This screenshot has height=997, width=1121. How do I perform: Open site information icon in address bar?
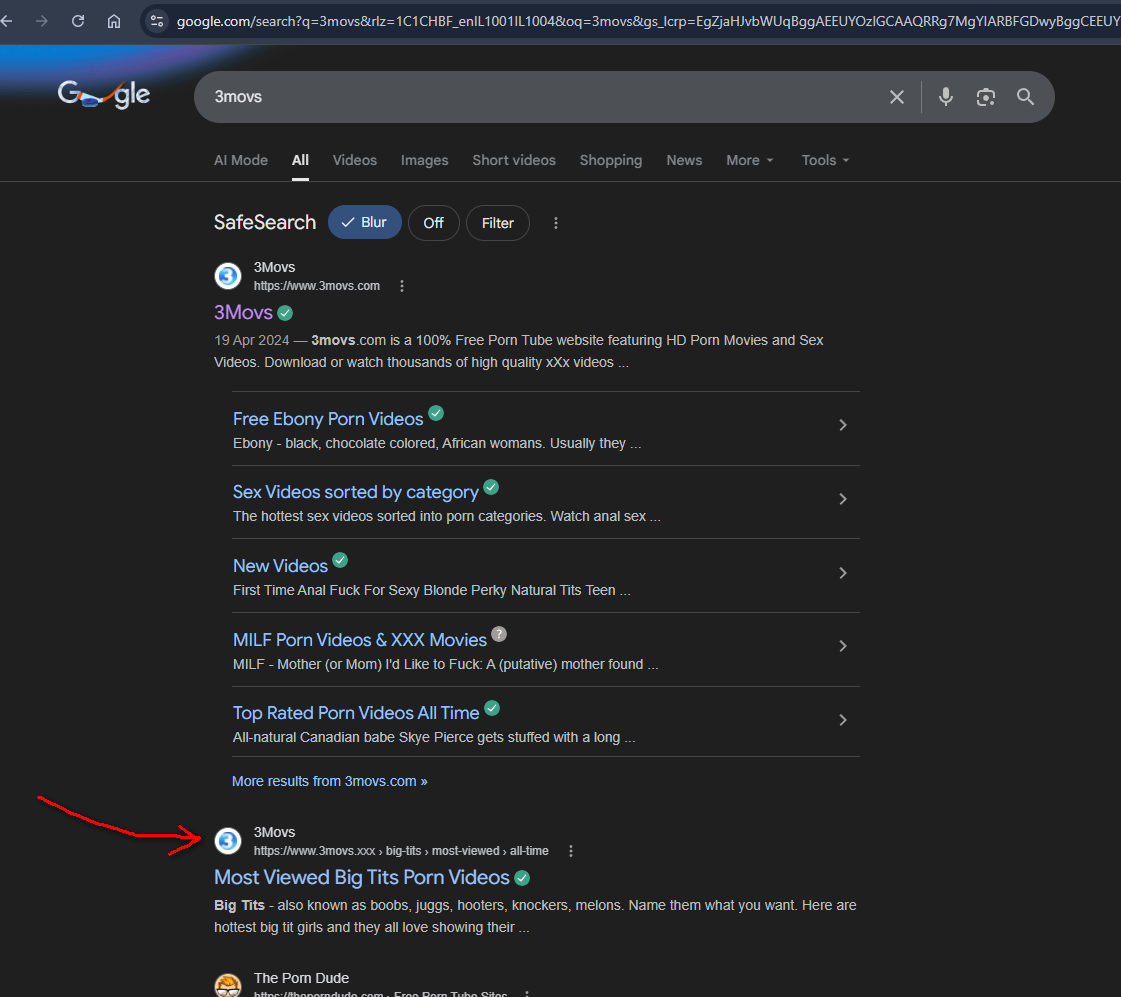(x=155, y=21)
